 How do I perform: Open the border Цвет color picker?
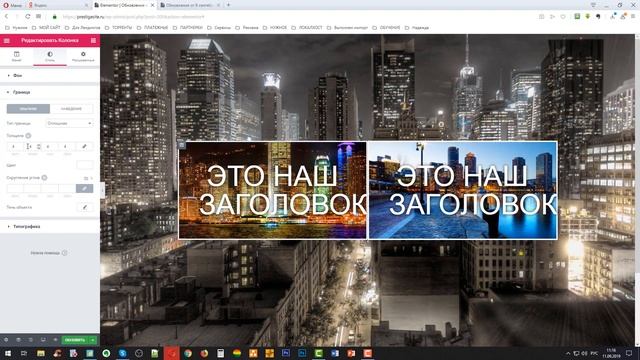84,165
